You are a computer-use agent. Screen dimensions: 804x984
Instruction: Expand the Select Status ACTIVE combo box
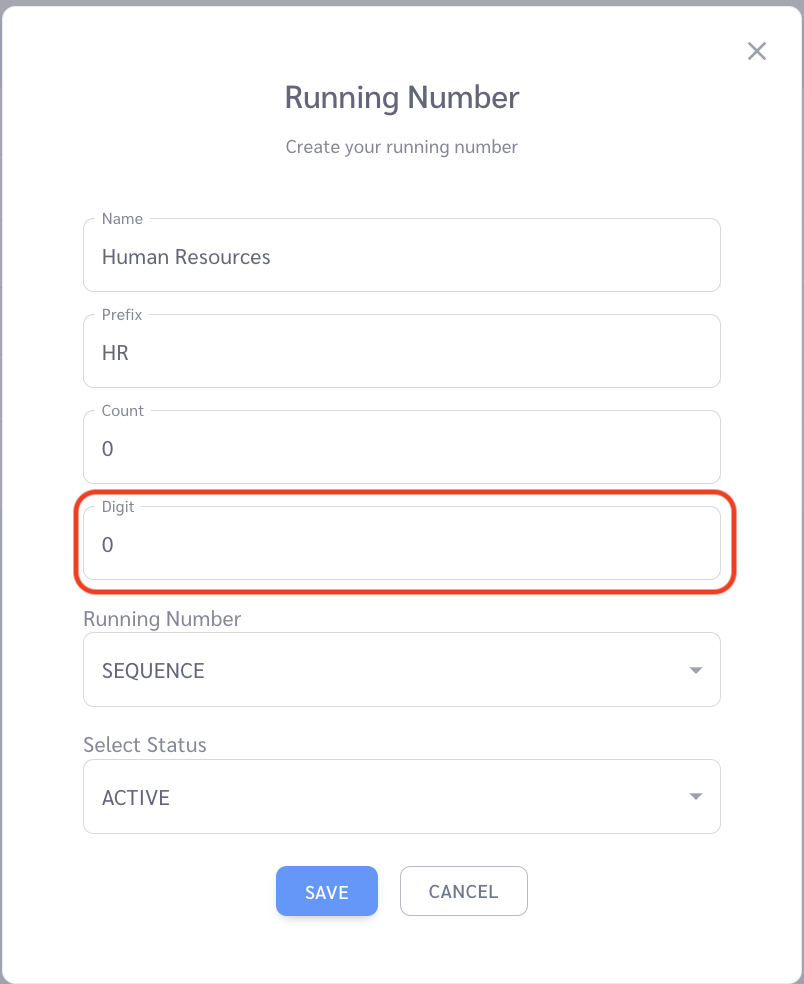pos(402,796)
